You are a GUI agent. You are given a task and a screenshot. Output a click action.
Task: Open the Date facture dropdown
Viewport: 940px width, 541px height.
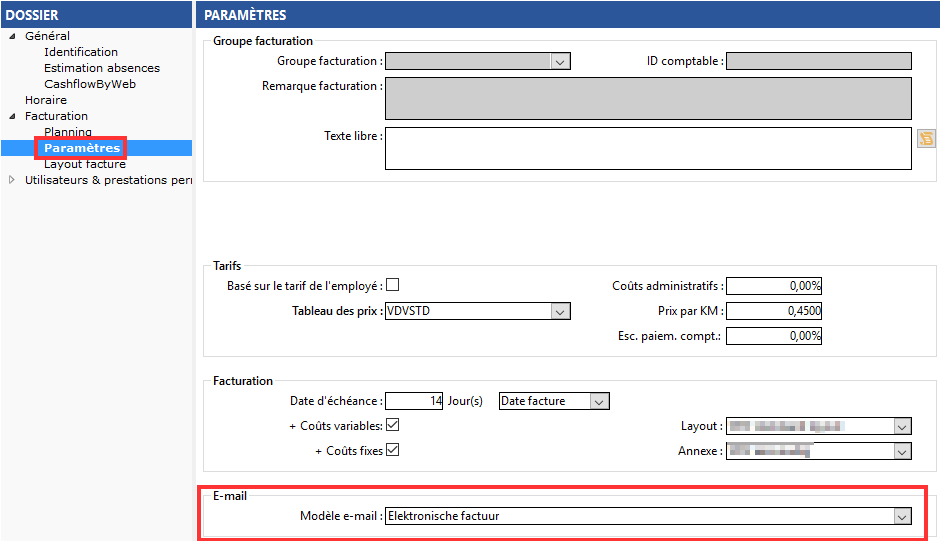599,401
